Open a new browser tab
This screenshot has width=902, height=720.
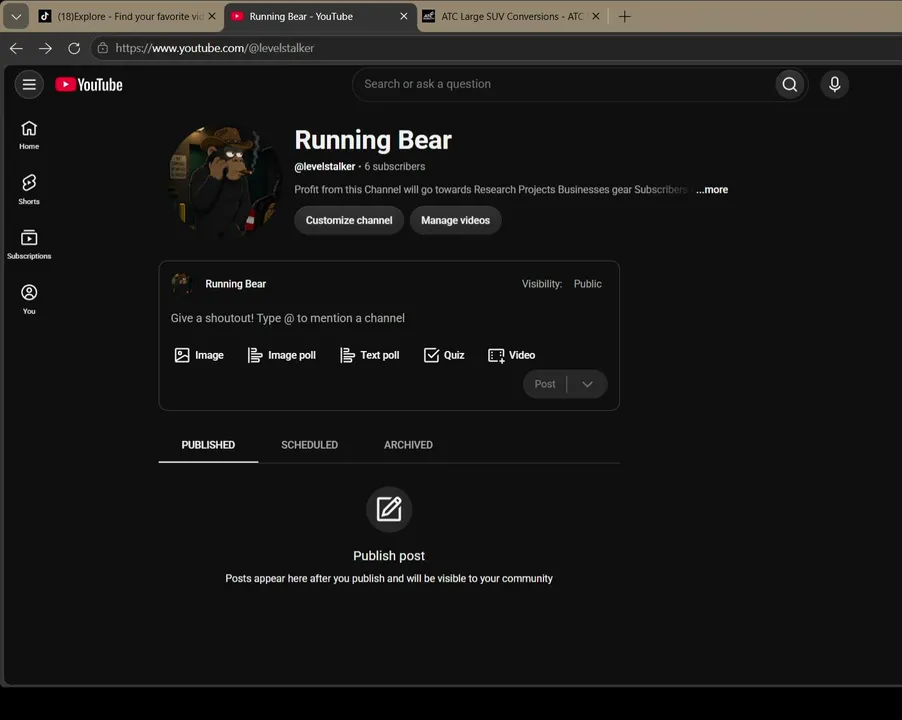click(x=625, y=16)
